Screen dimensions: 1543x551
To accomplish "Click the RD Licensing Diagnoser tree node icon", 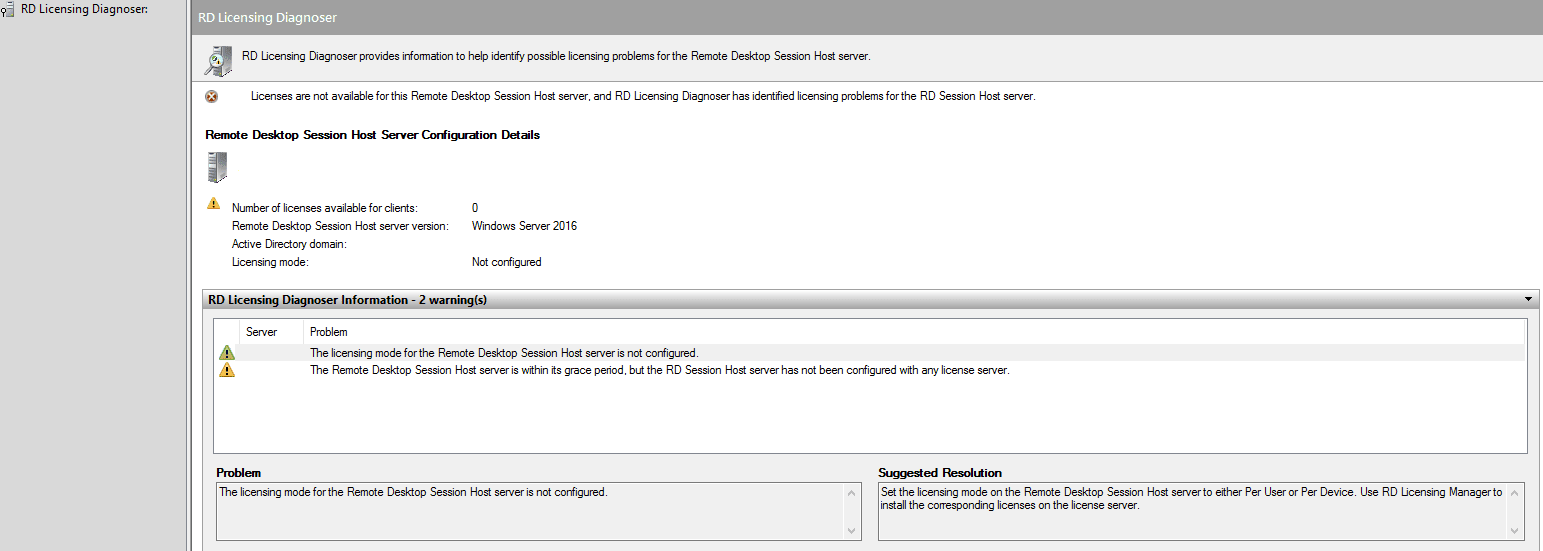I will coord(8,10).
